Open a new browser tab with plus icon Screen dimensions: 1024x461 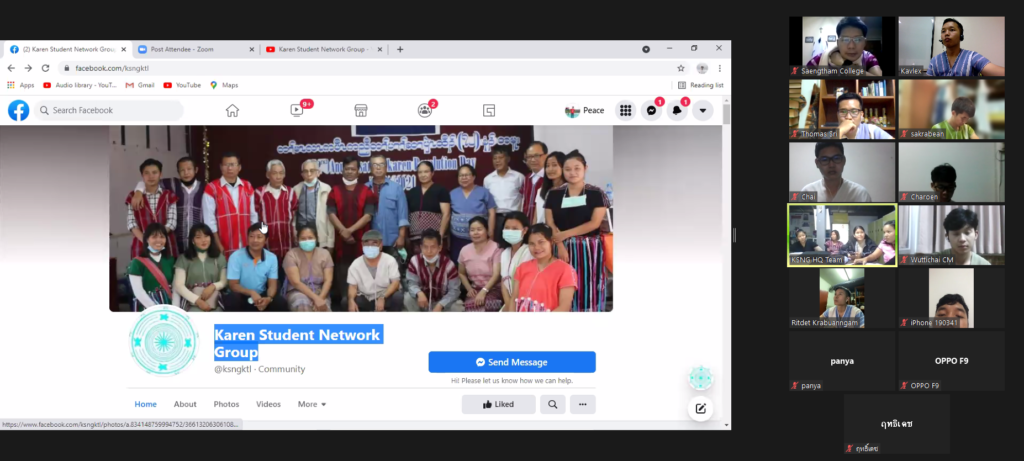[400, 49]
